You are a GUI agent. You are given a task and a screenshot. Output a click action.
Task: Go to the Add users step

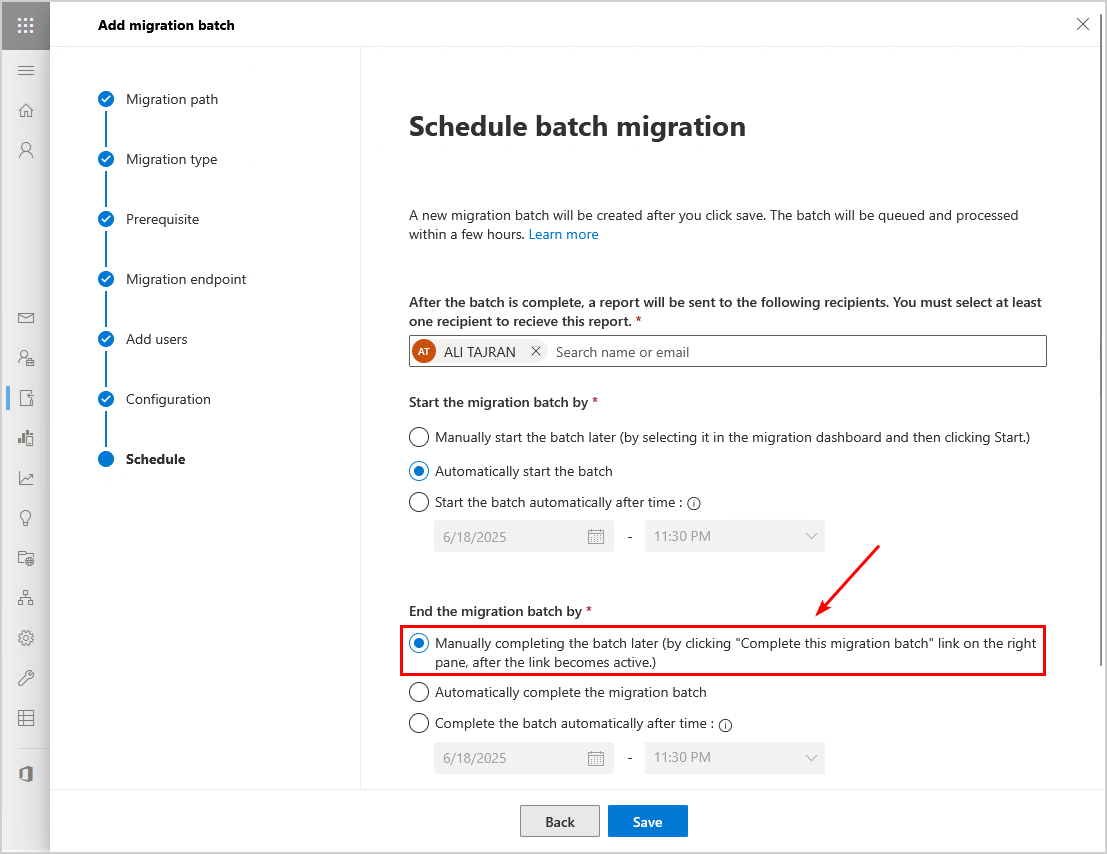pyautogui.click(x=157, y=339)
